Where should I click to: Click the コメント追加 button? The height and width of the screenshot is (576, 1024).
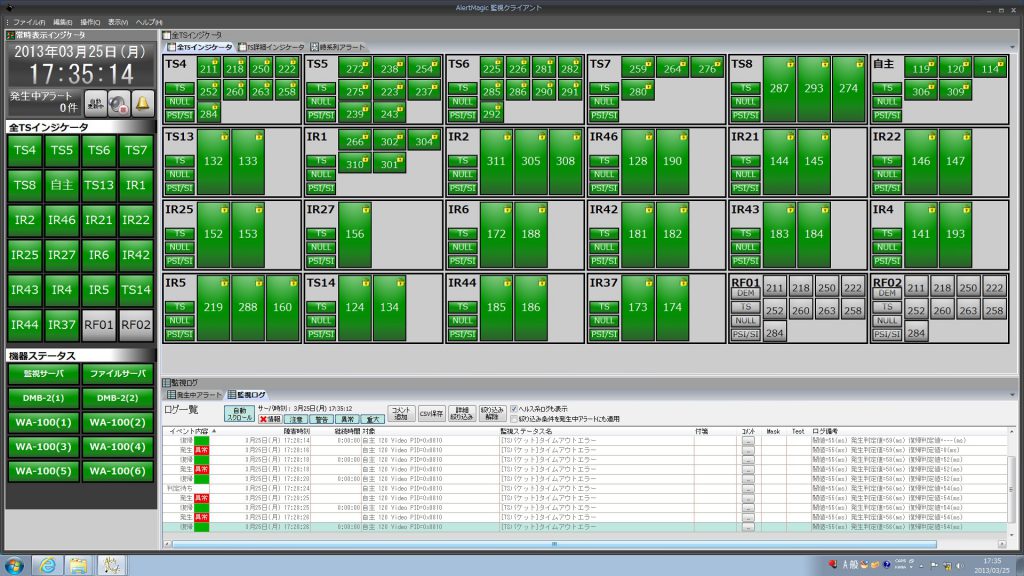(401, 413)
